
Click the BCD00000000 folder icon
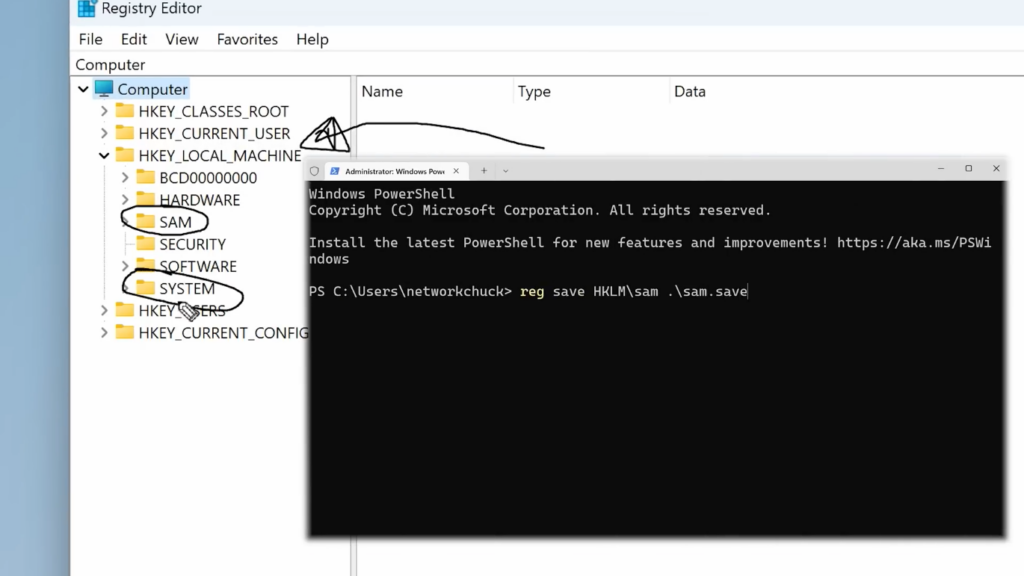pyautogui.click(x=146, y=177)
